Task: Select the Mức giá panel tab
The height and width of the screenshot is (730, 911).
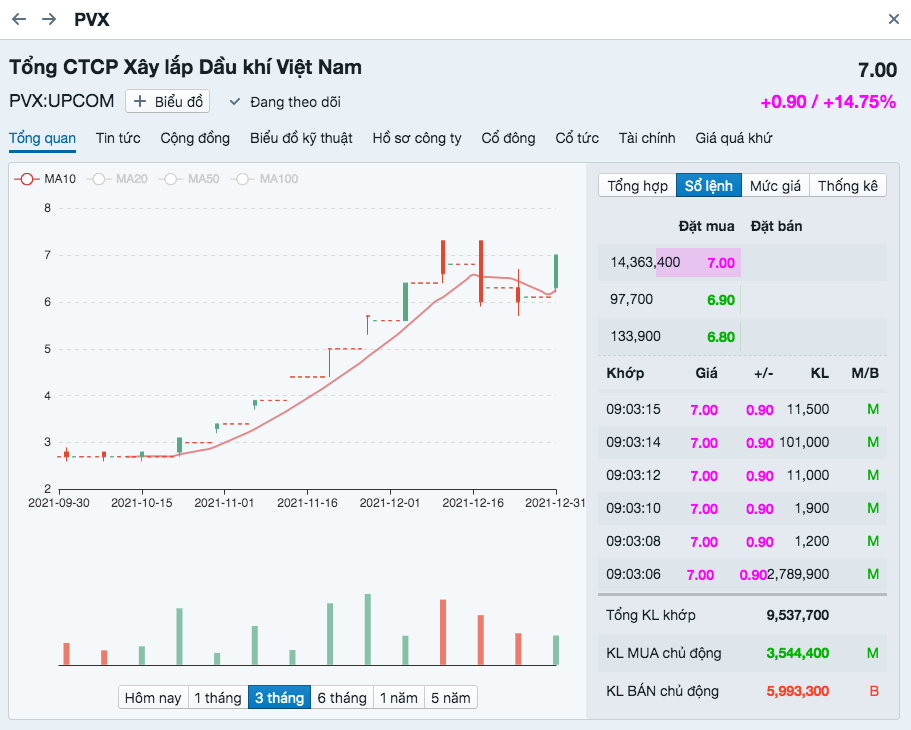Action: (x=775, y=186)
